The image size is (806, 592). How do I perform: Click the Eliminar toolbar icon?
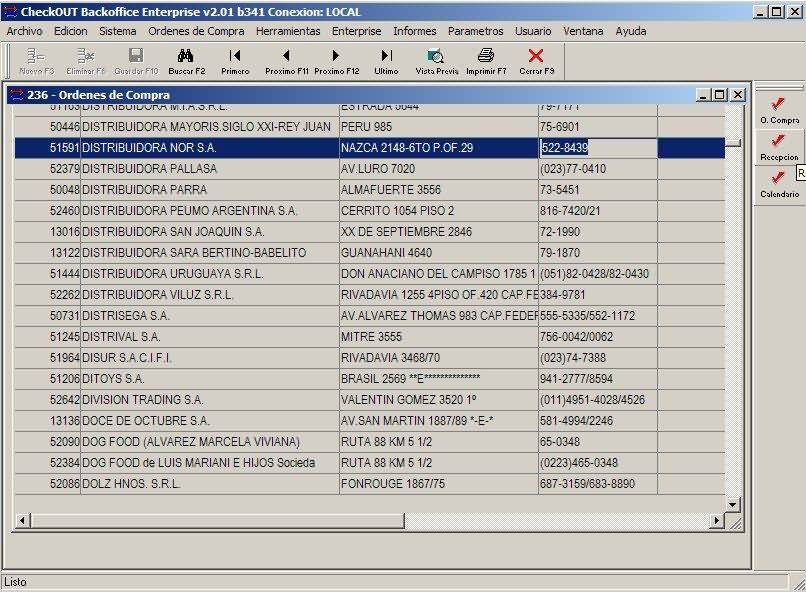(85, 61)
